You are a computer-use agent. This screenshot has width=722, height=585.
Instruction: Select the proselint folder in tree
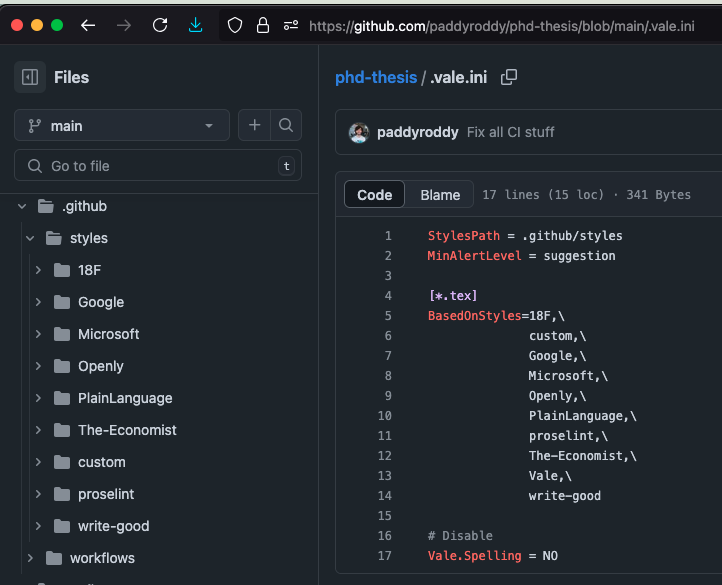(x=106, y=494)
